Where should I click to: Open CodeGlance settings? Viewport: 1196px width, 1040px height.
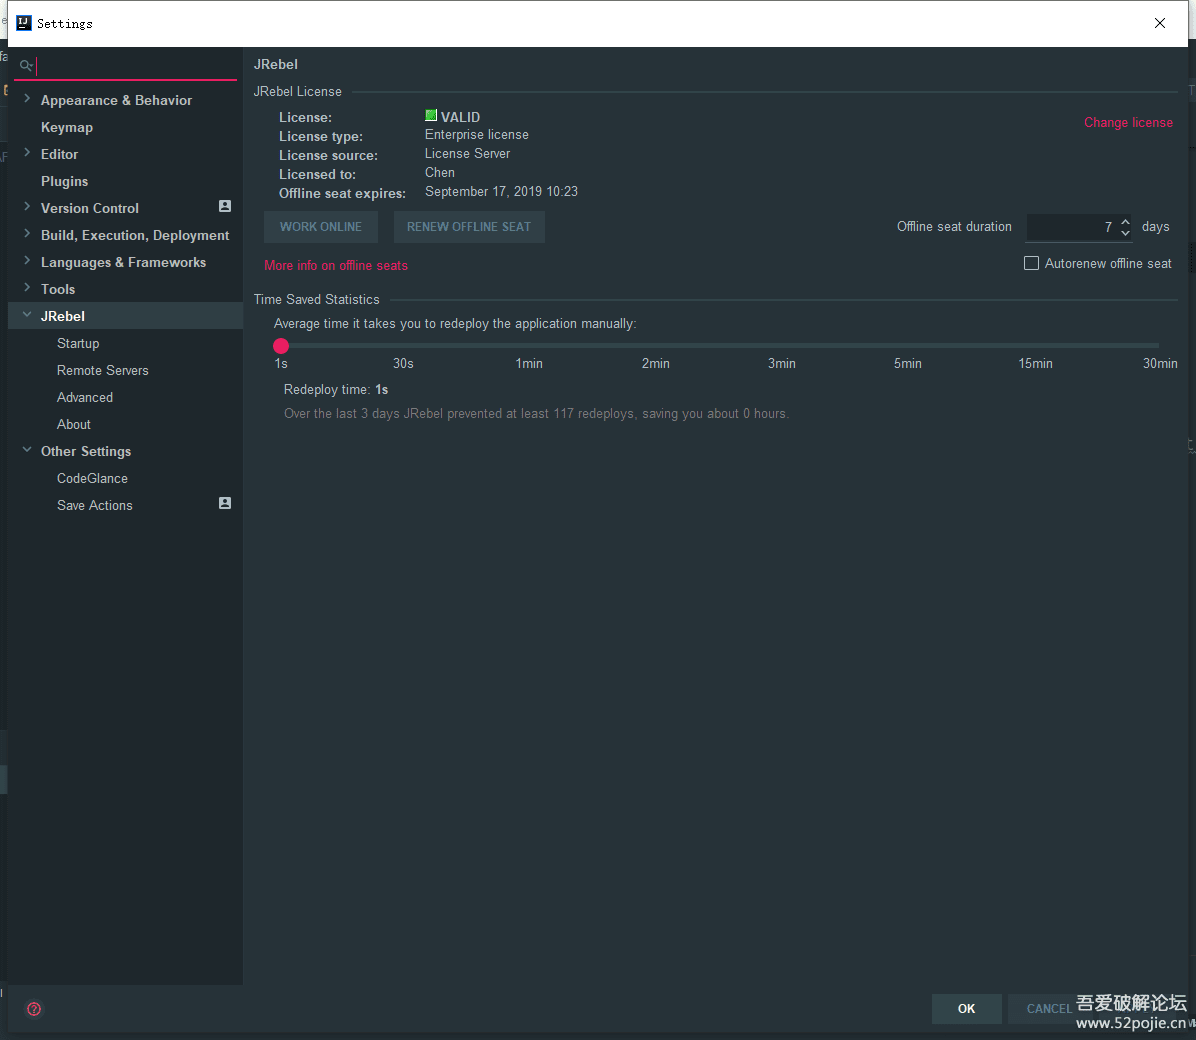coord(92,478)
